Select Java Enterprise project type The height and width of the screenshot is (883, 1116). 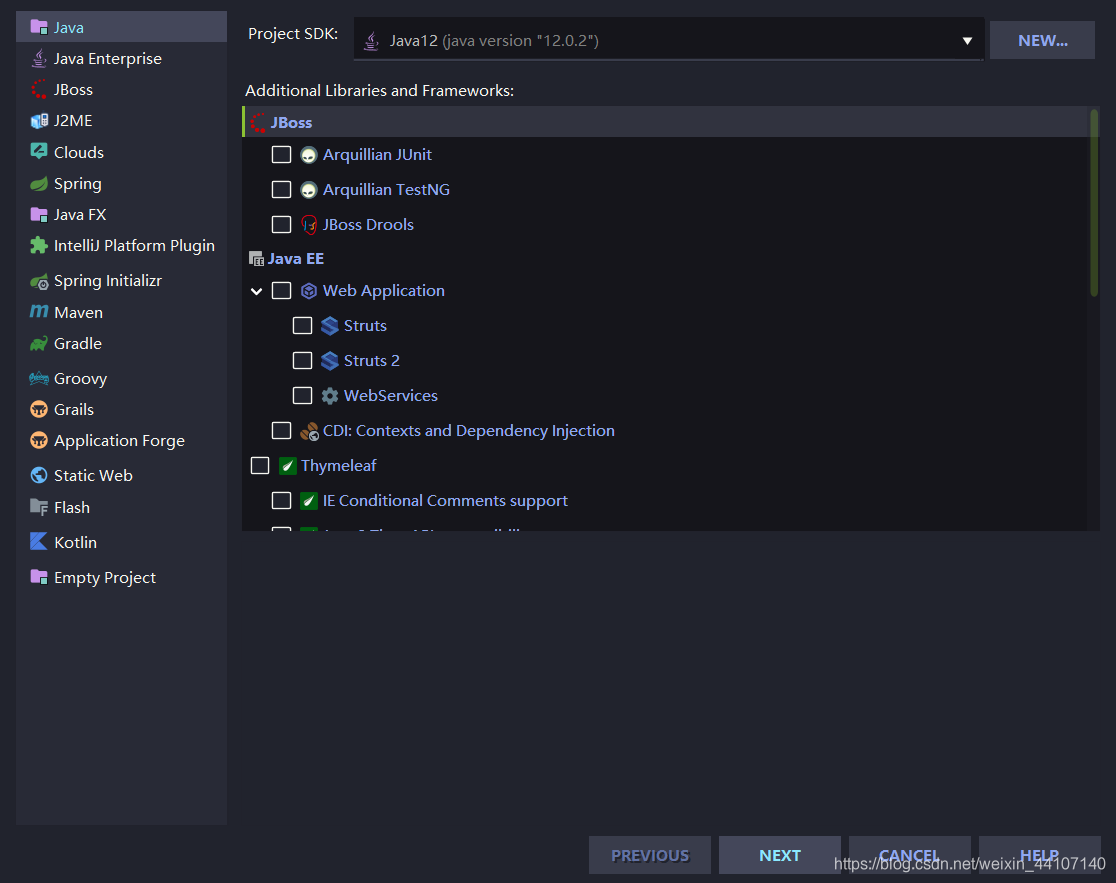click(x=121, y=58)
